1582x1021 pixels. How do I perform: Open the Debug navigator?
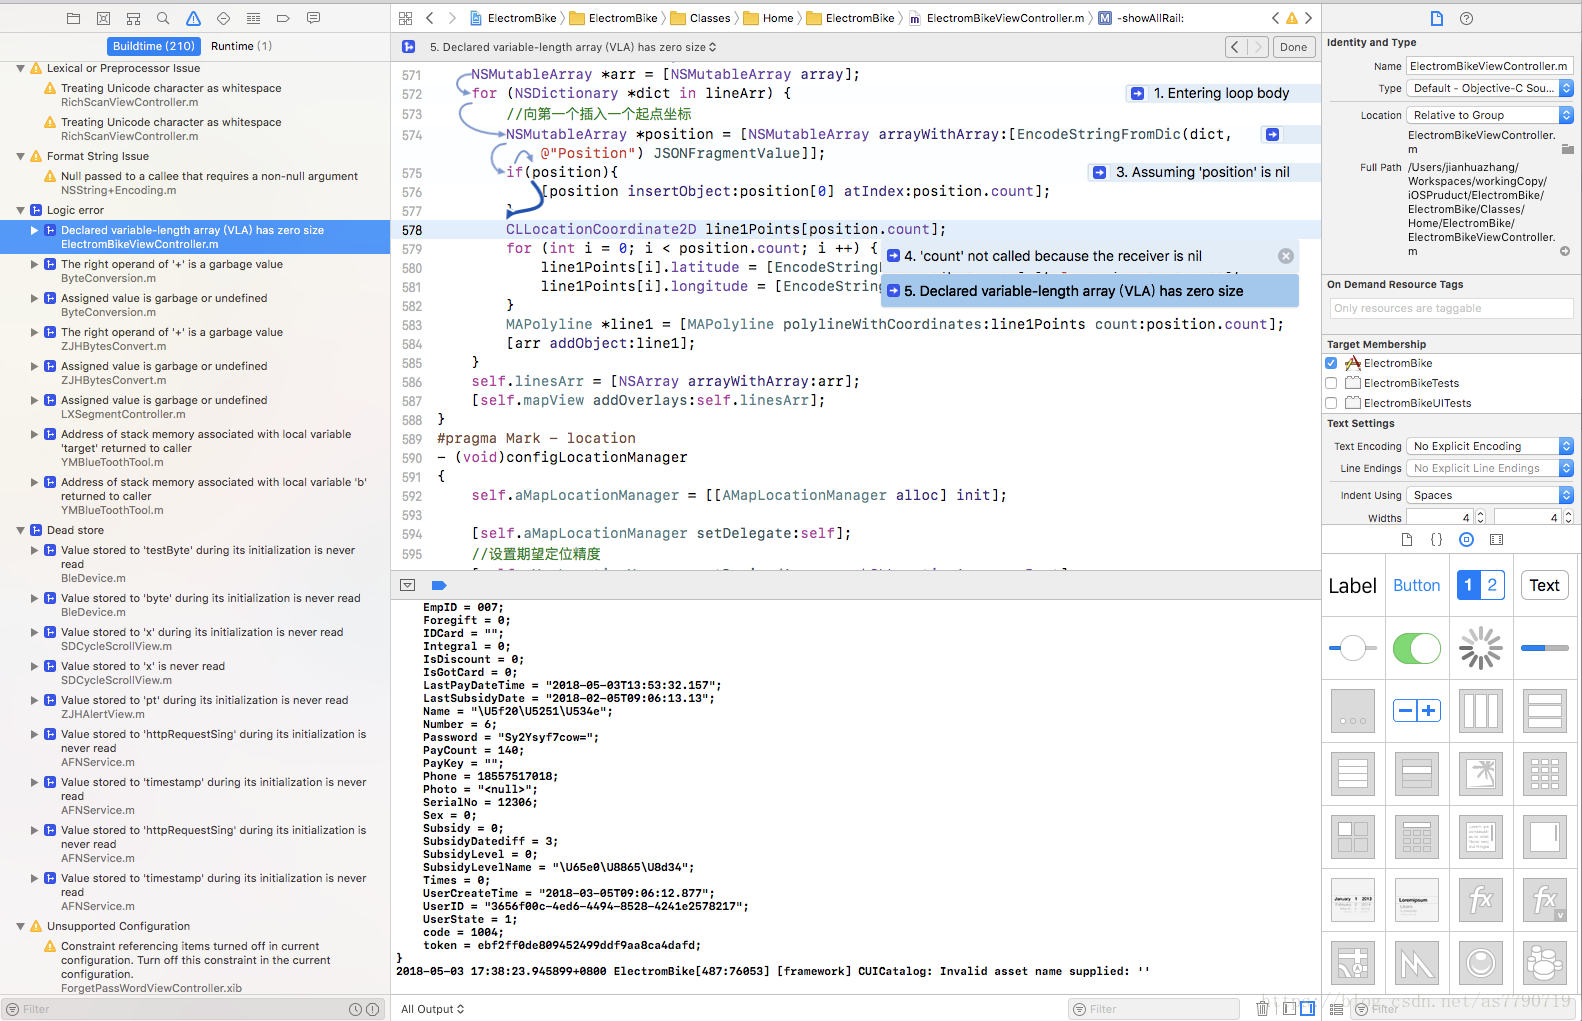(x=253, y=18)
